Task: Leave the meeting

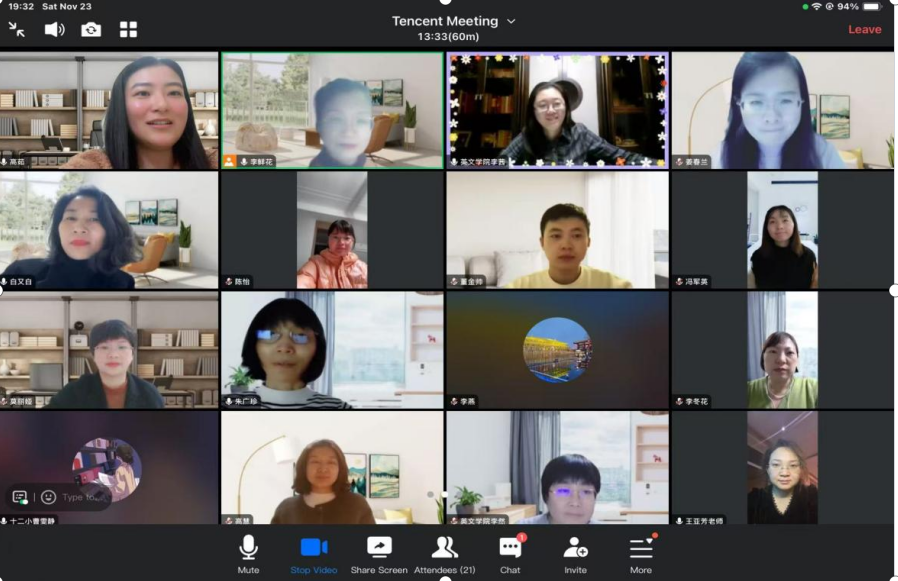Action: pos(864,29)
